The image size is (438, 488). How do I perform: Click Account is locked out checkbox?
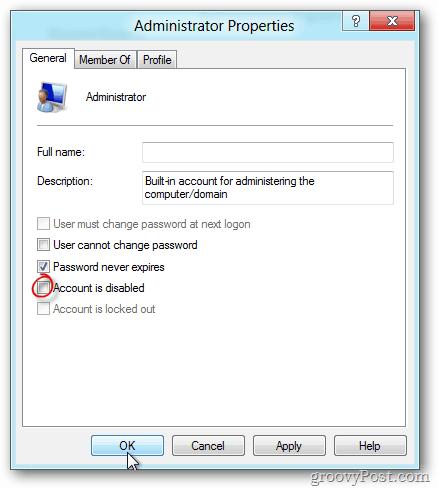(x=43, y=309)
